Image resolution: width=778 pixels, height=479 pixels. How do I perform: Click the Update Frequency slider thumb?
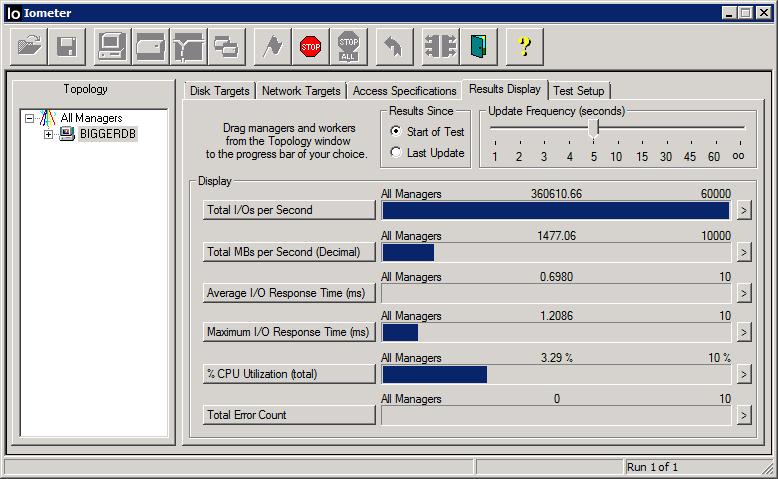pyautogui.click(x=593, y=129)
